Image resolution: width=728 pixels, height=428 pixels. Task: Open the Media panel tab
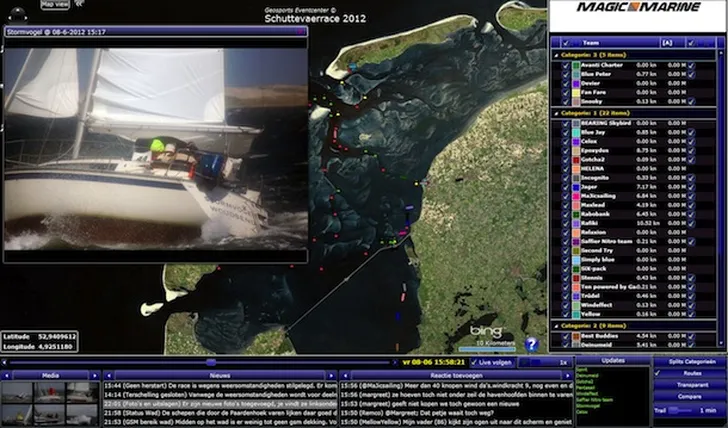click(x=50, y=375)
